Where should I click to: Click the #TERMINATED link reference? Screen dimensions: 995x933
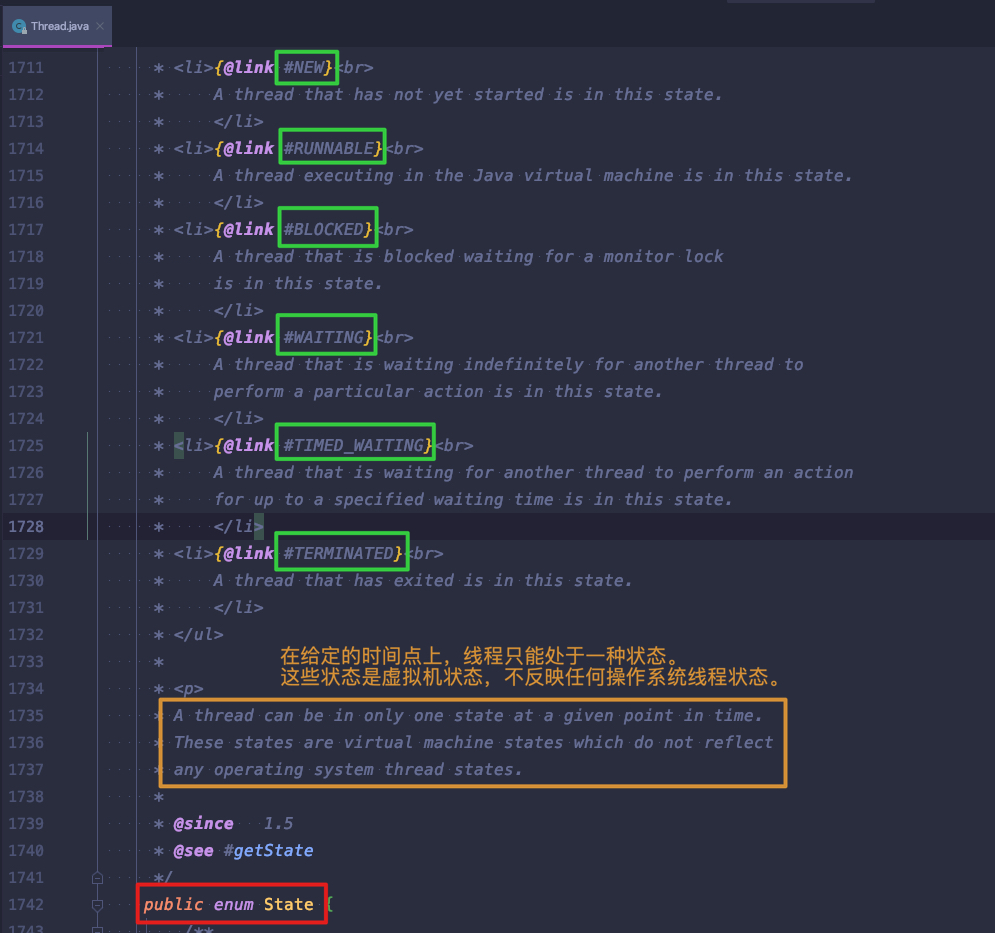(x=339, y=553)
